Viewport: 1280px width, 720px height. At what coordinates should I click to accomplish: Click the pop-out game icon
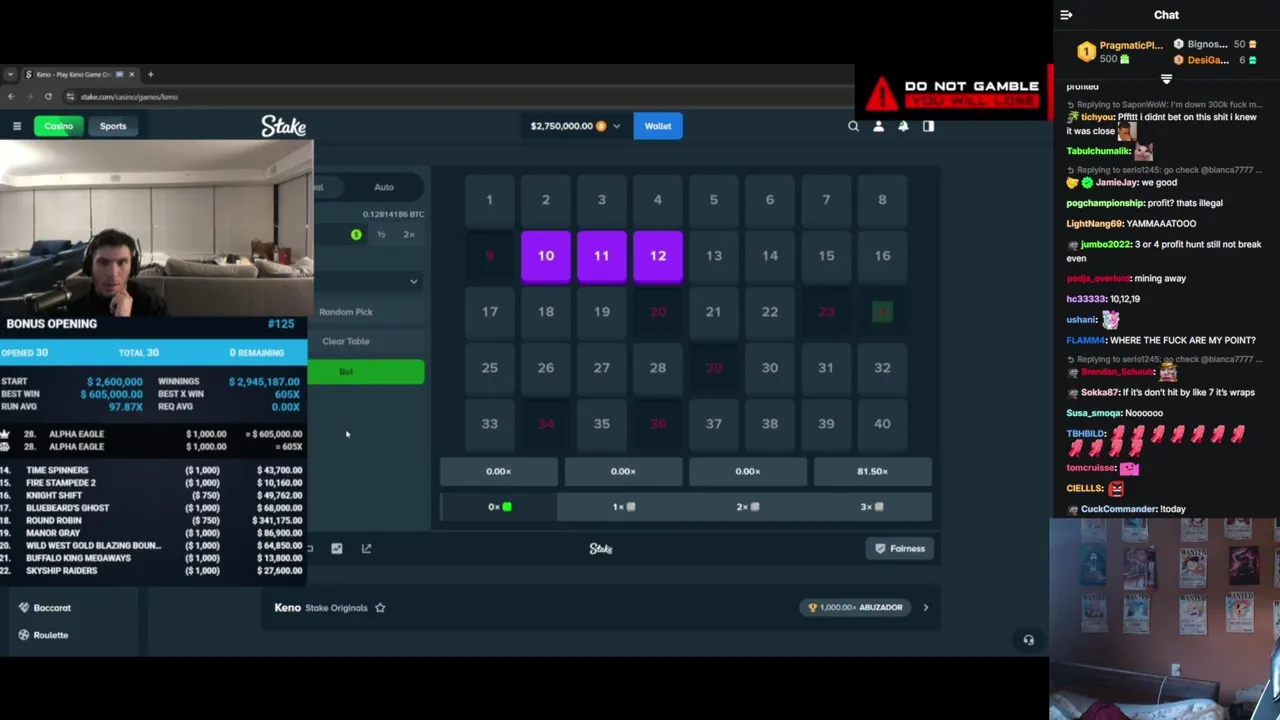366,548
